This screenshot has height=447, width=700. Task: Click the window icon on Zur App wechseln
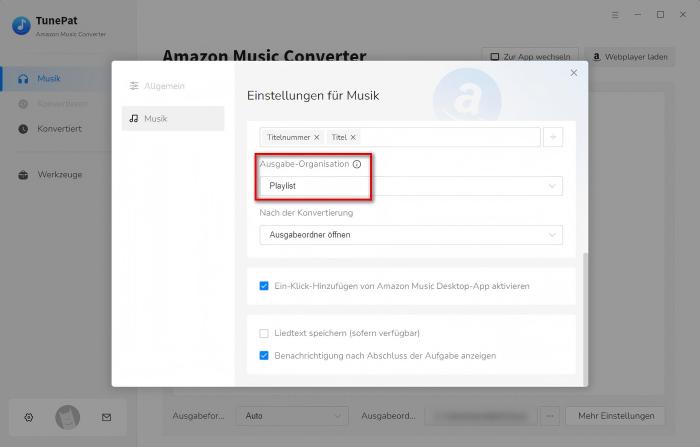tap(495, 57)
